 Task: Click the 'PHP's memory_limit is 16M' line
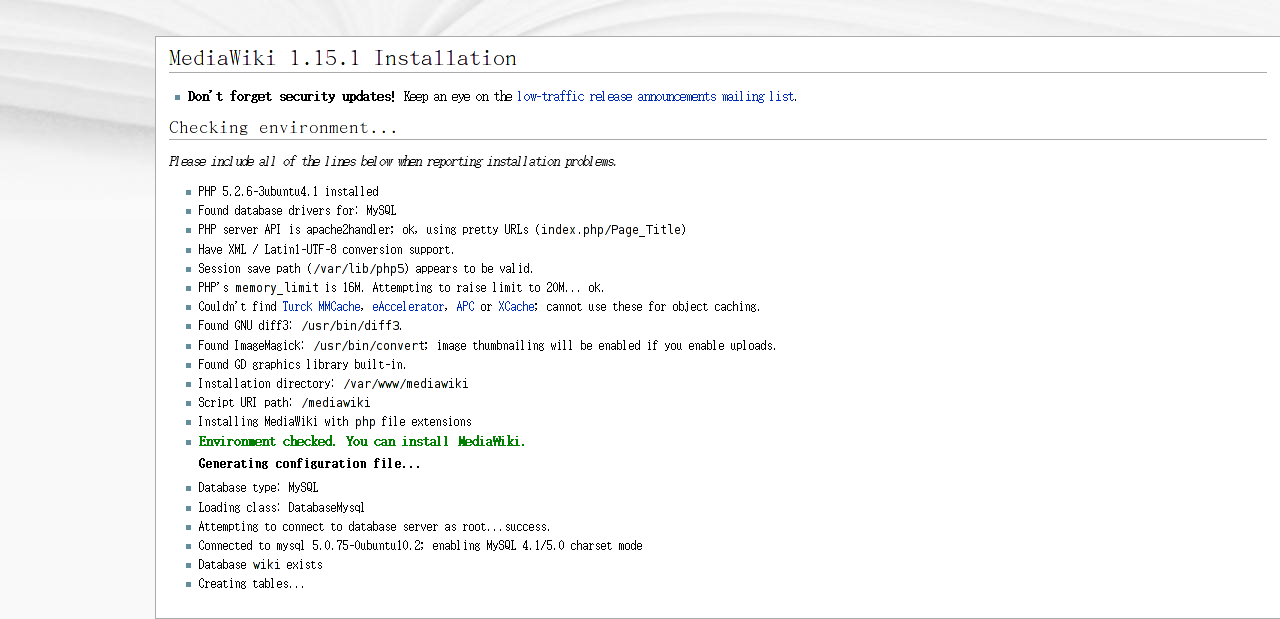click(401, 288)
